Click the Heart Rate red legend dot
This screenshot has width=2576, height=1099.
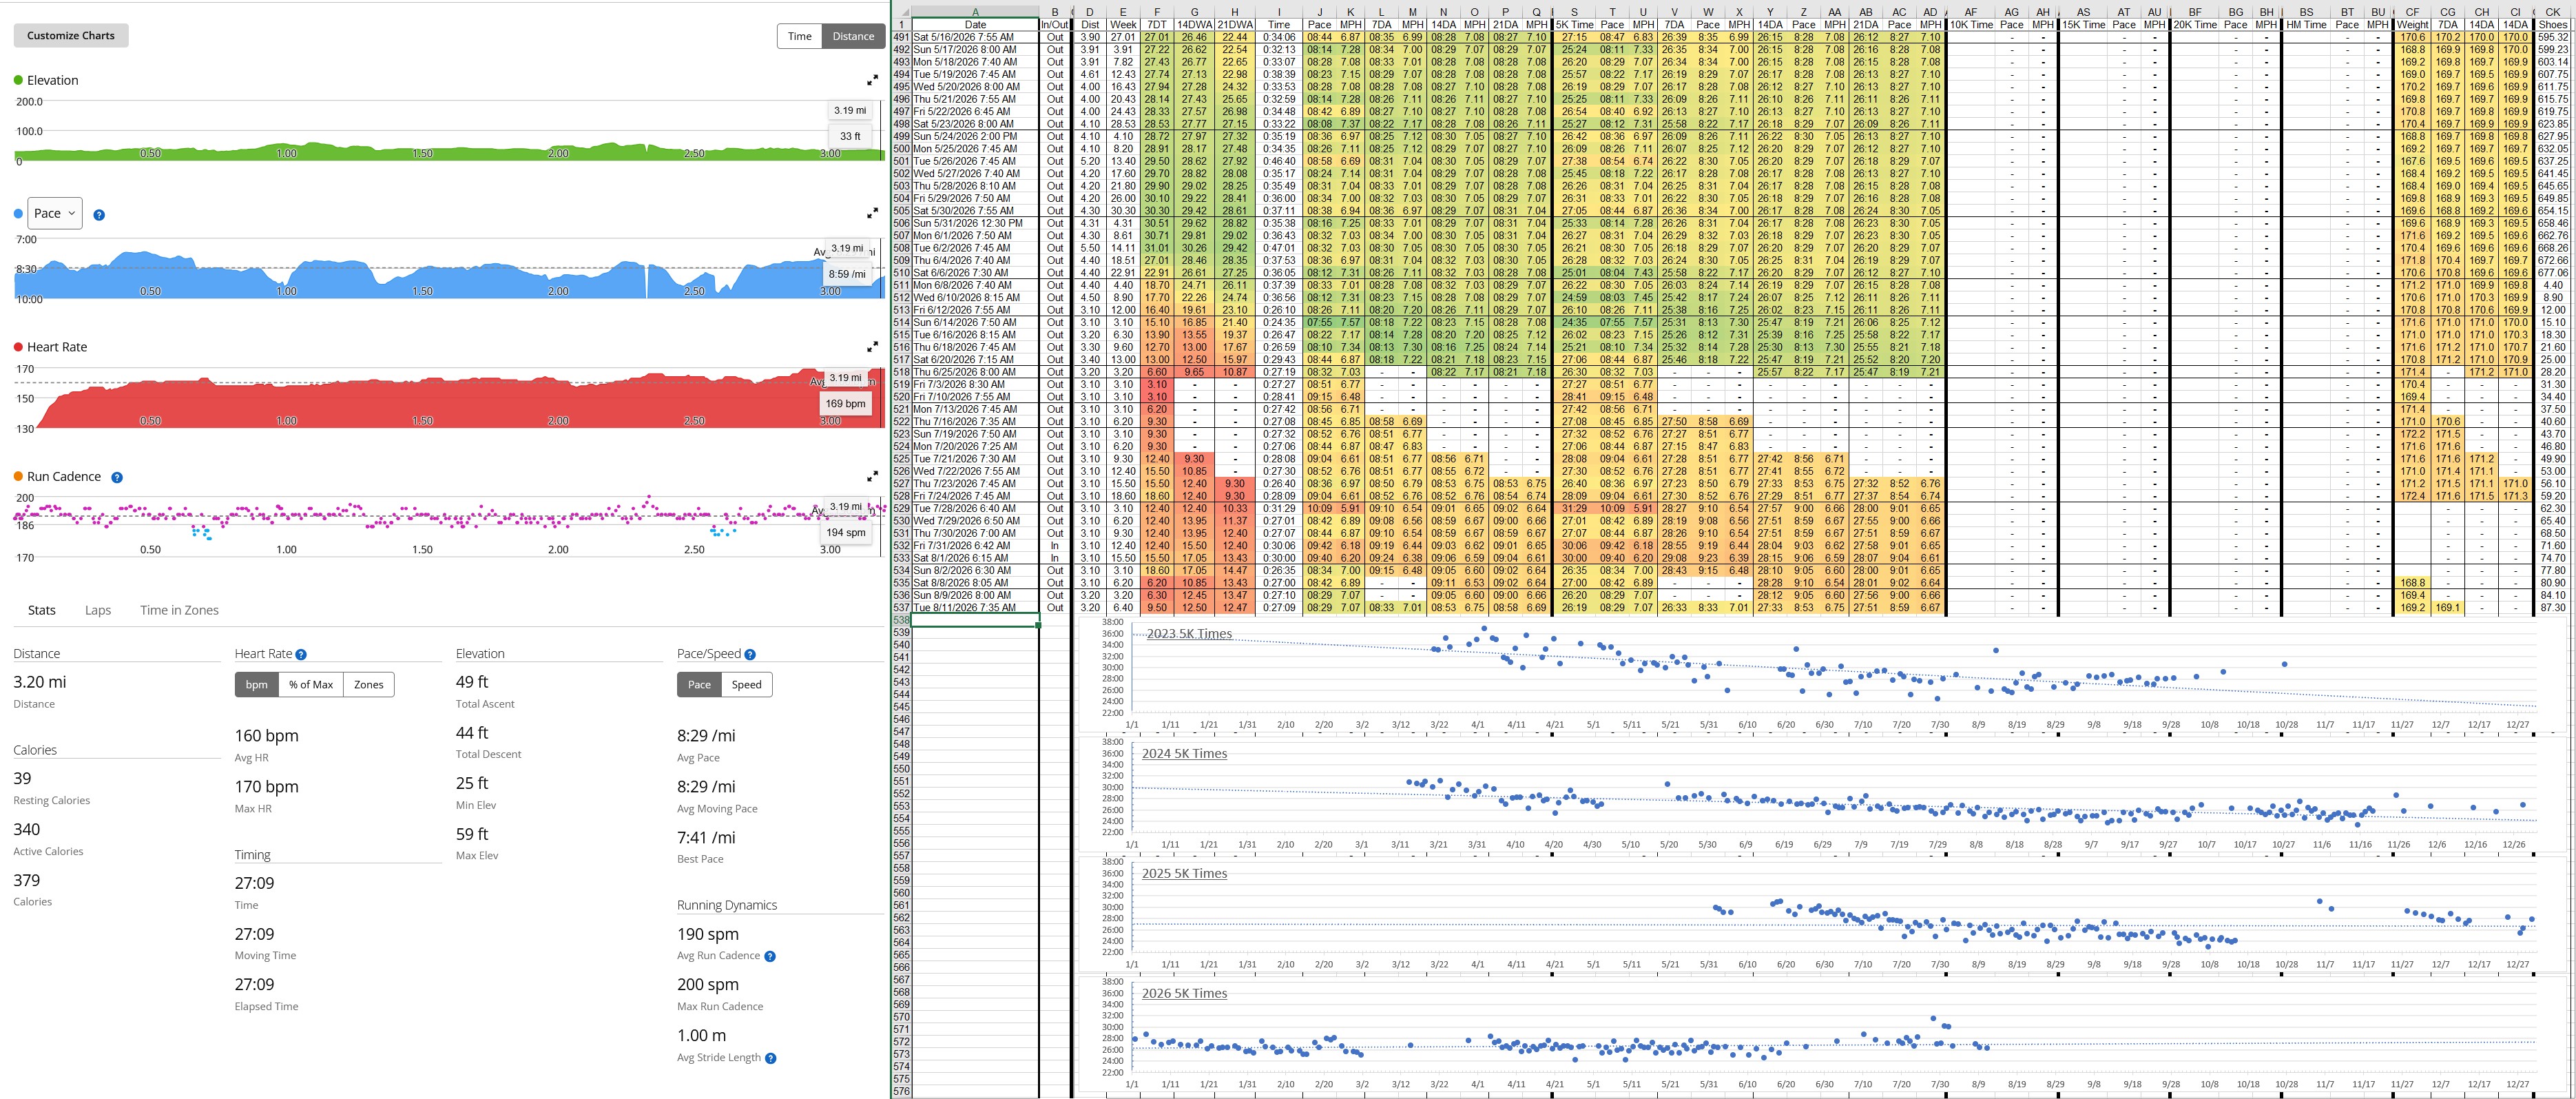click(x=18, y=347)
